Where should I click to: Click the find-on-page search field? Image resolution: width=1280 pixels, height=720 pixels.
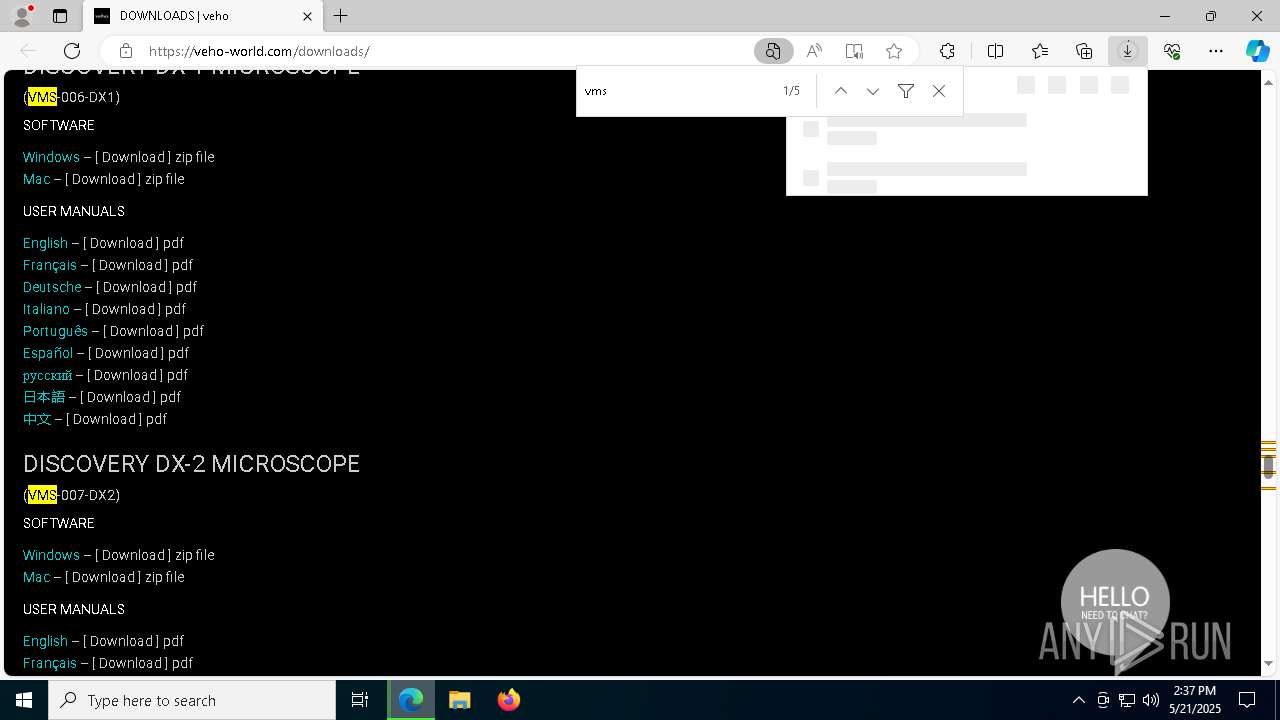point(675,91)
